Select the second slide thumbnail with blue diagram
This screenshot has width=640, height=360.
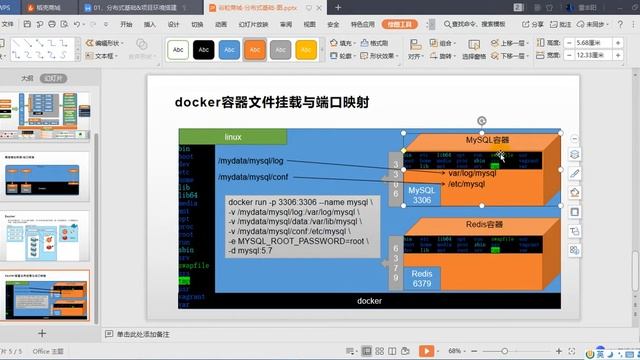tap(44, 176)
